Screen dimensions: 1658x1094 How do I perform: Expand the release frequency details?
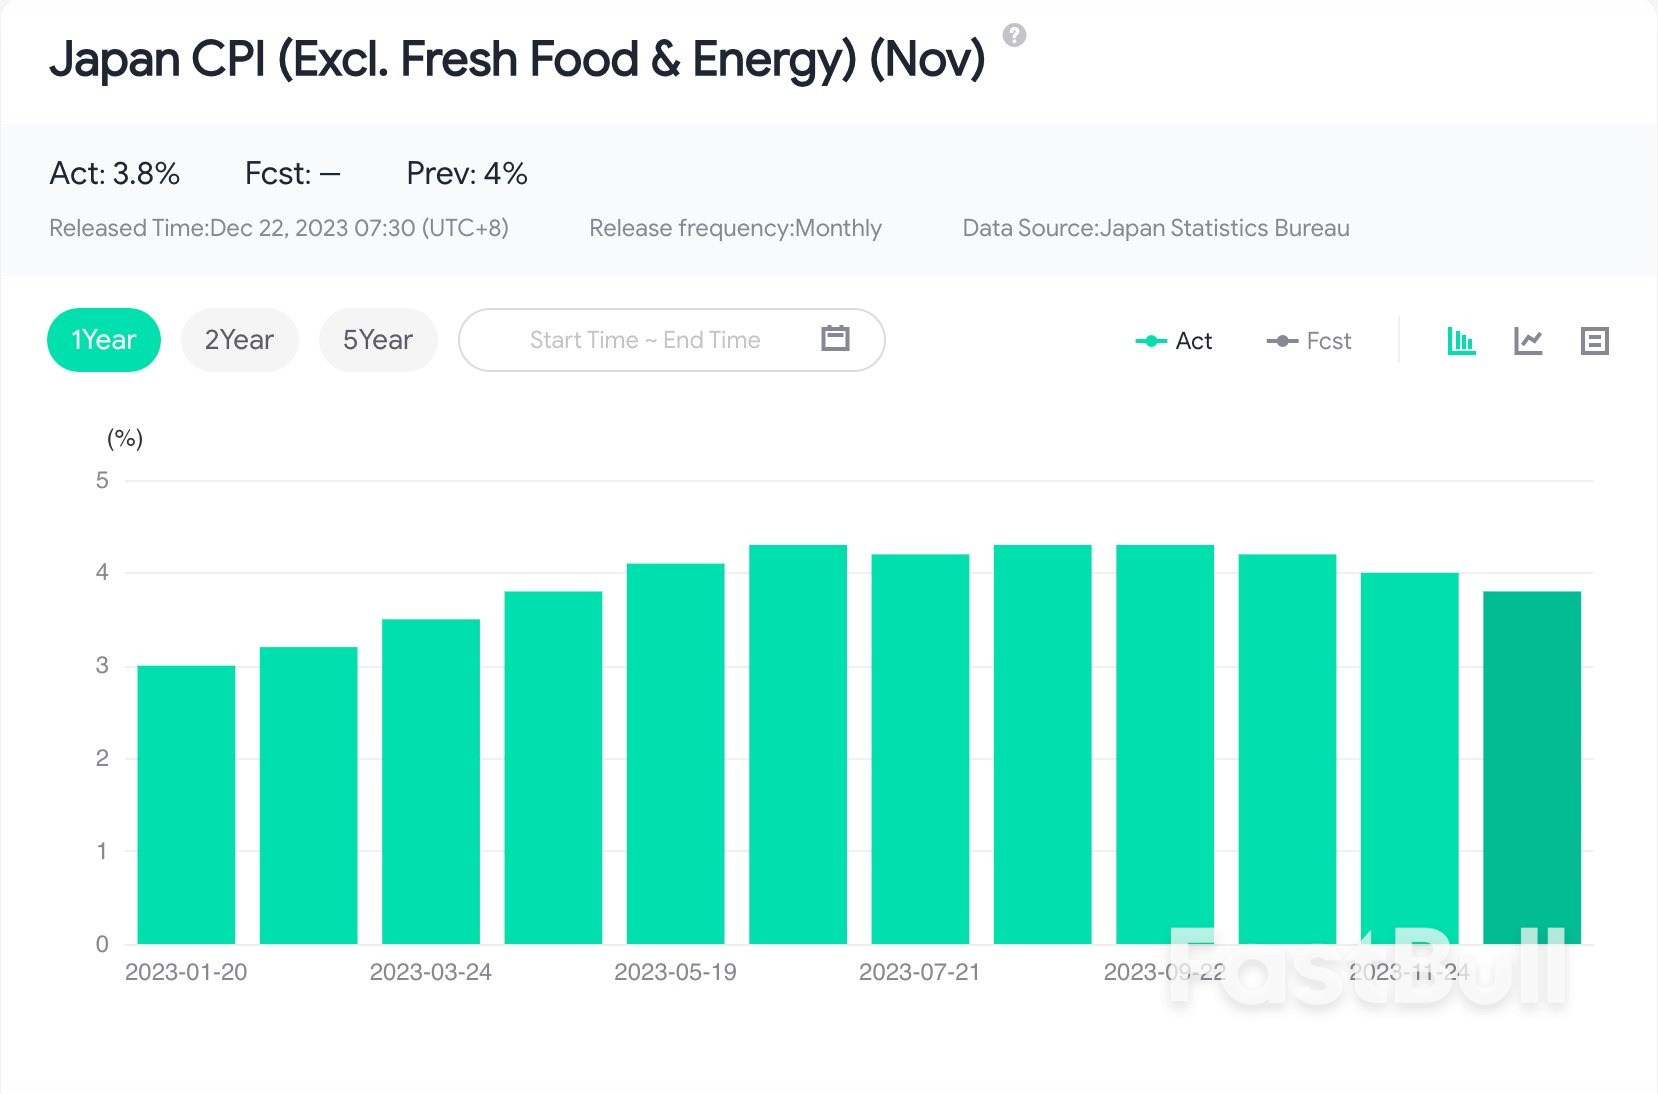(735, 228)
